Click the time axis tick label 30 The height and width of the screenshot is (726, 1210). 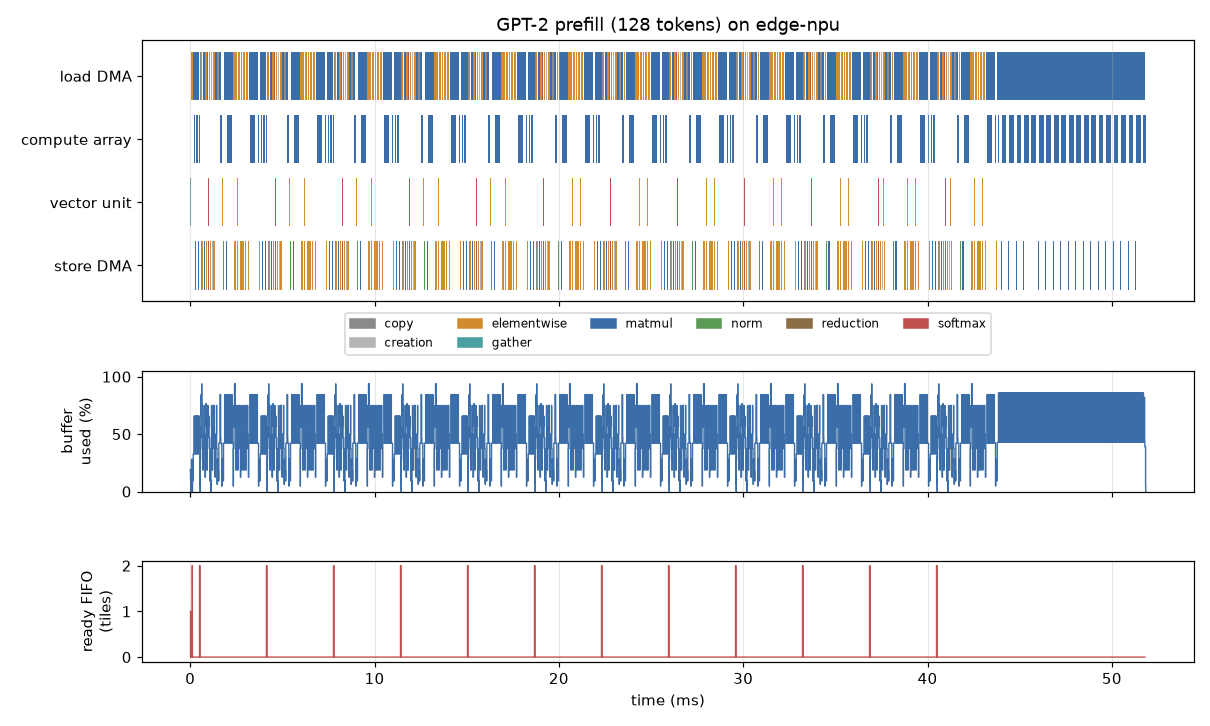coord(743,678)
